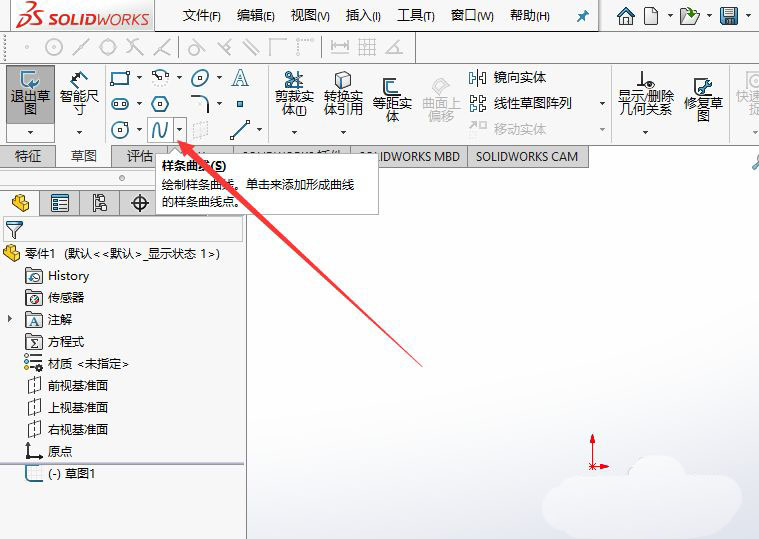Open slot tool dropdown arrow
The height and width of the screenshot is (539, 759).
(139, 104)
